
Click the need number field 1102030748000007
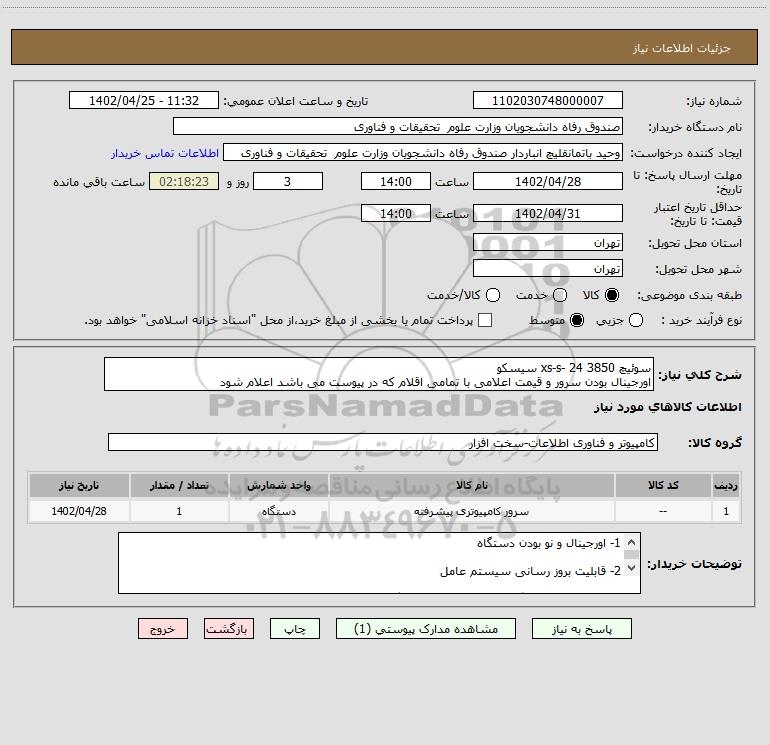[548, 100]
